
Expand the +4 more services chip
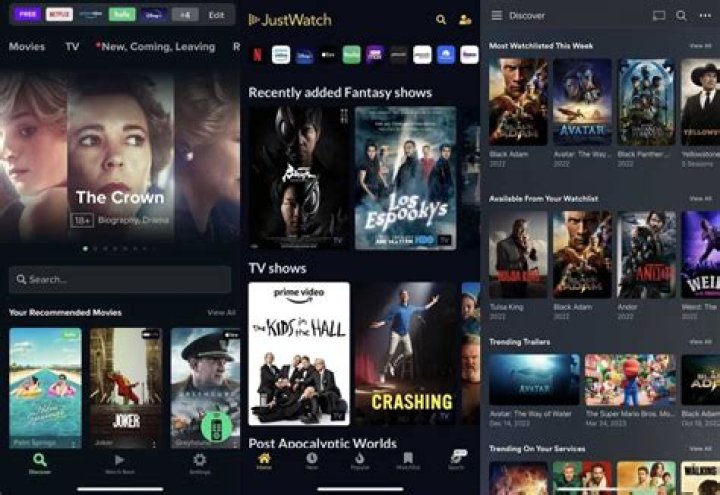[x=184, y=15]
